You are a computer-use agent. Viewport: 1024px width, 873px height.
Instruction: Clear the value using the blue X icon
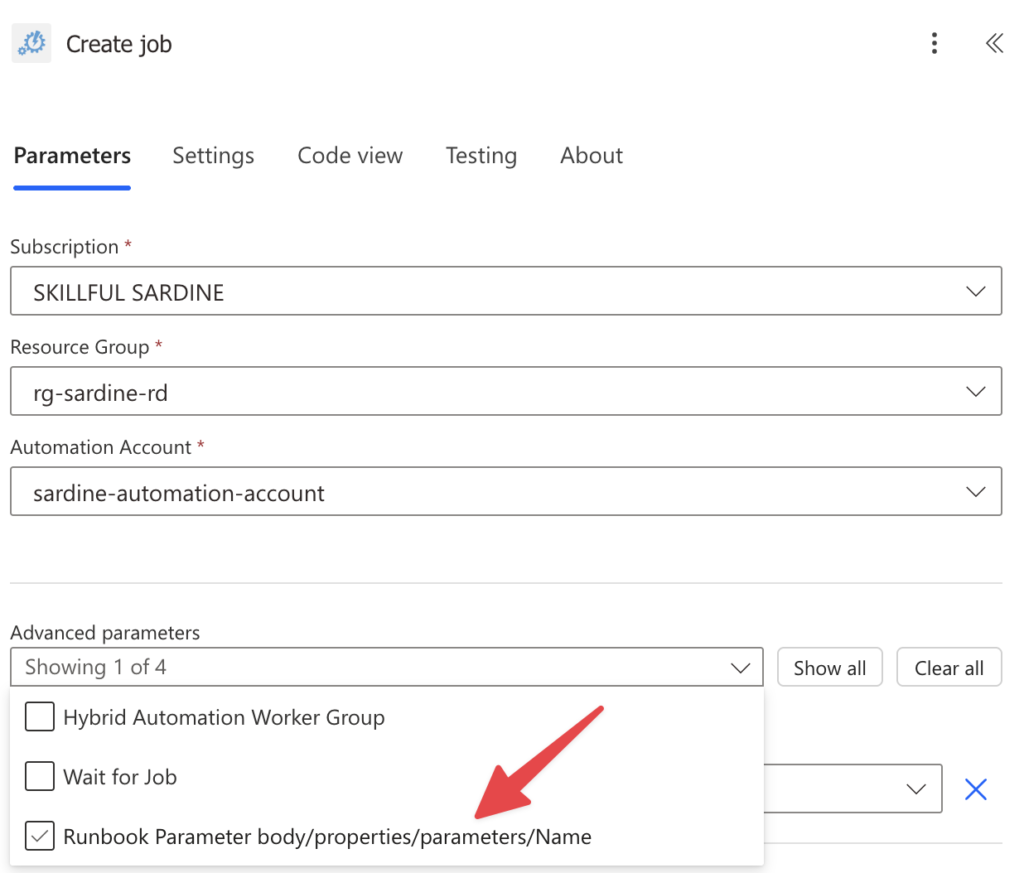tap(975, 789)
